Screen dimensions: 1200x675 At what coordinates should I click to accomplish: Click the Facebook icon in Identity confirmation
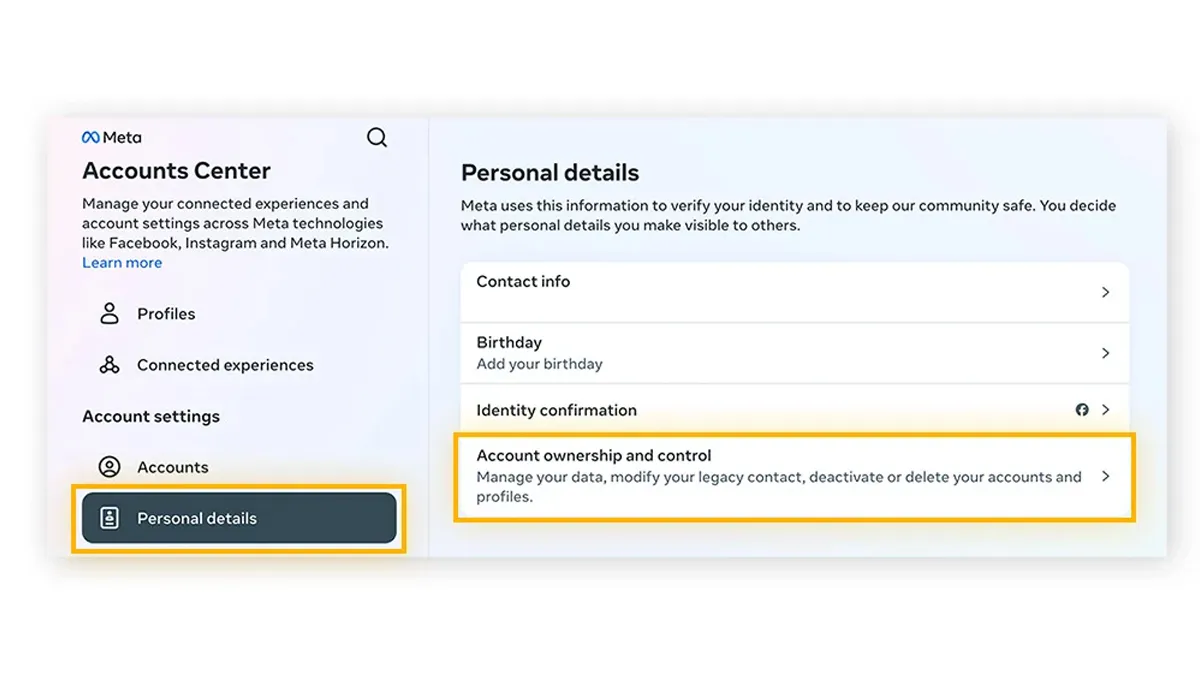(x=1082, y=410)
